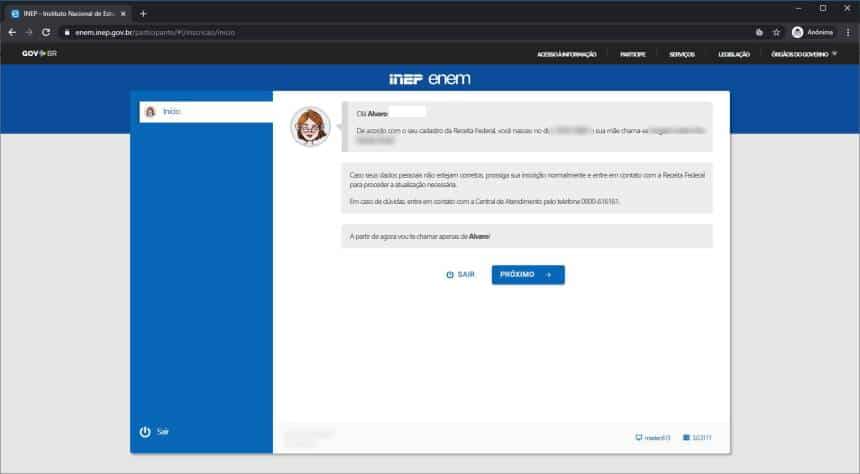Click the power icon next to SAIR
This screenshot has width=860, height=474.
[450, 274]
